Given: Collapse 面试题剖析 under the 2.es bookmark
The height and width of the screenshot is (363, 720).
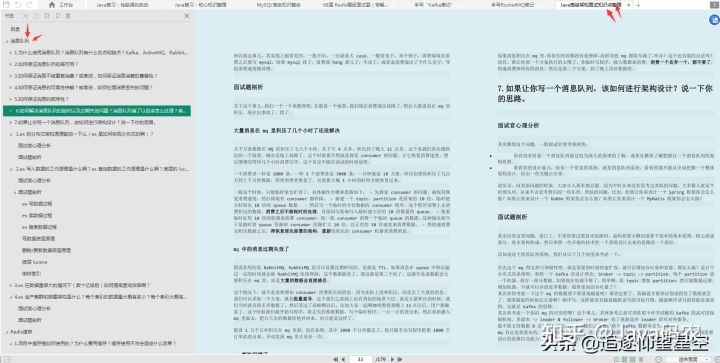Looking at the screenshot, I should point(15,192).
